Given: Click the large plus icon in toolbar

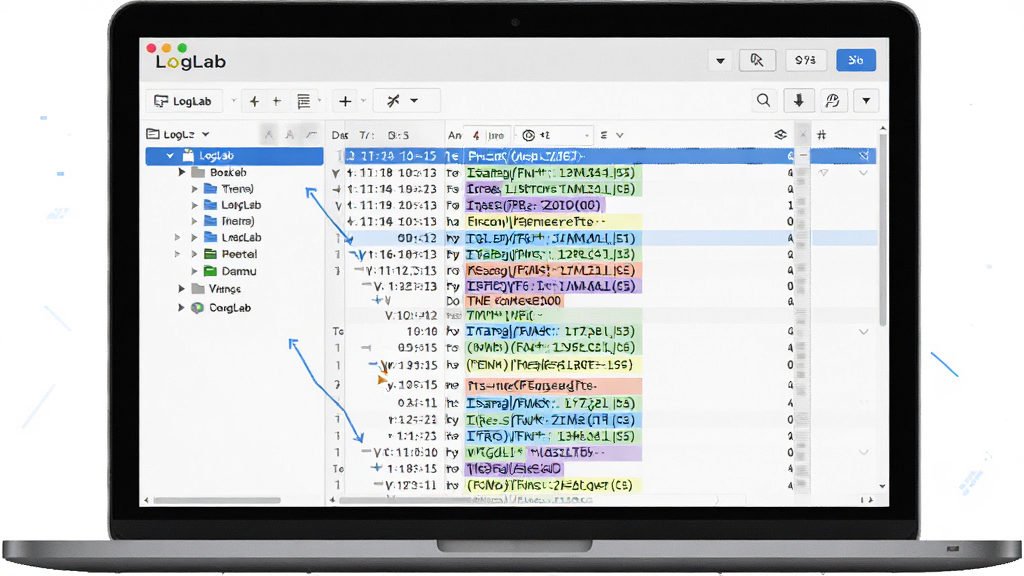Looking at the screenshot, I should [345, 101].
